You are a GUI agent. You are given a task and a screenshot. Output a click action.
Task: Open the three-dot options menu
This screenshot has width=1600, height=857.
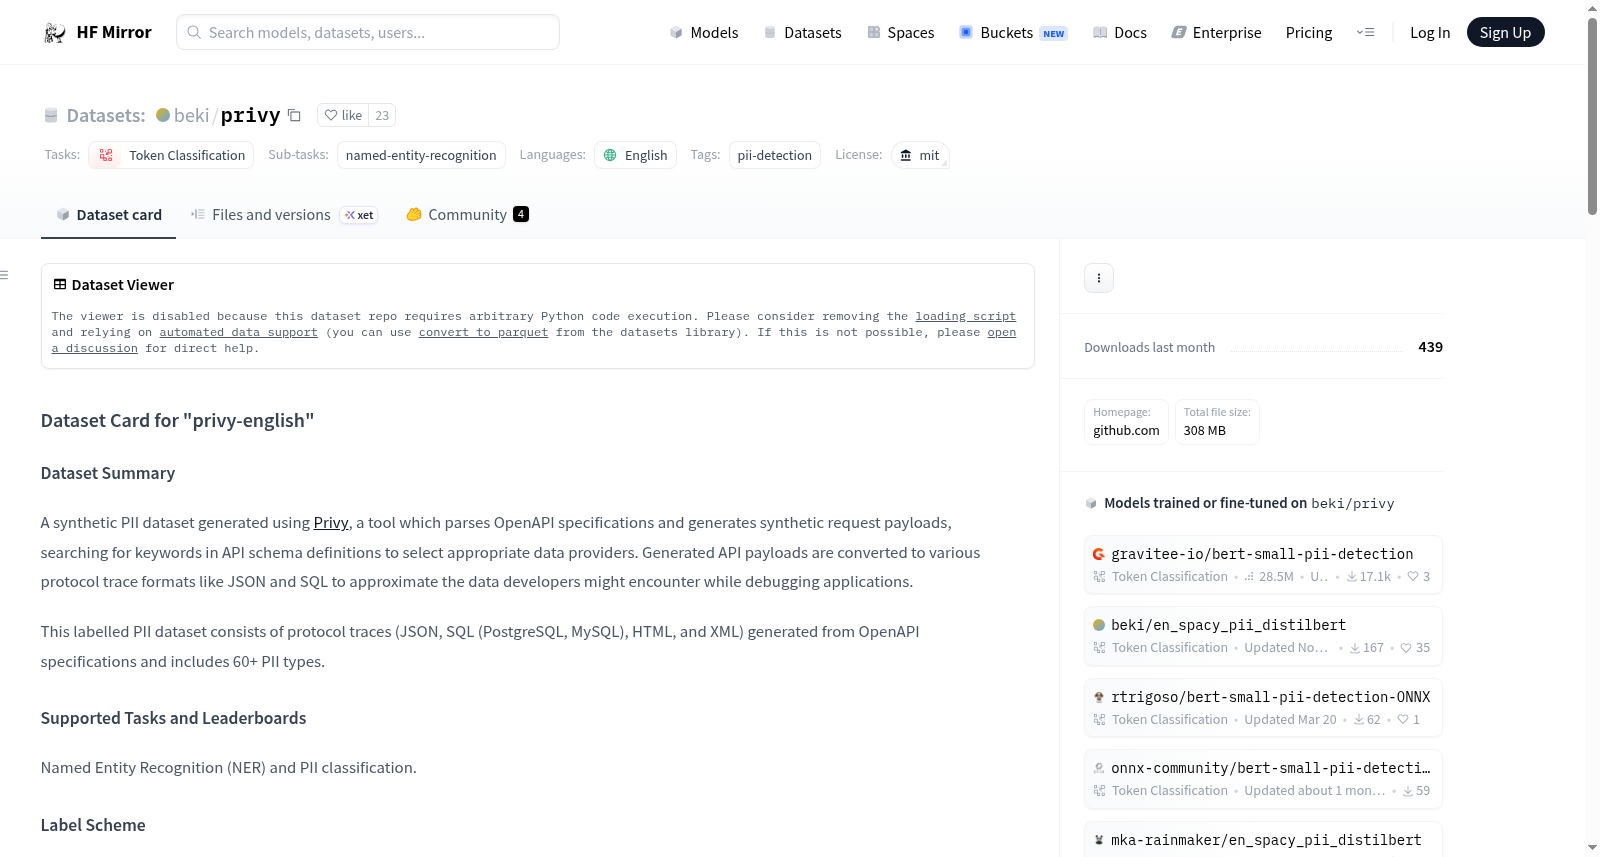1099,278
